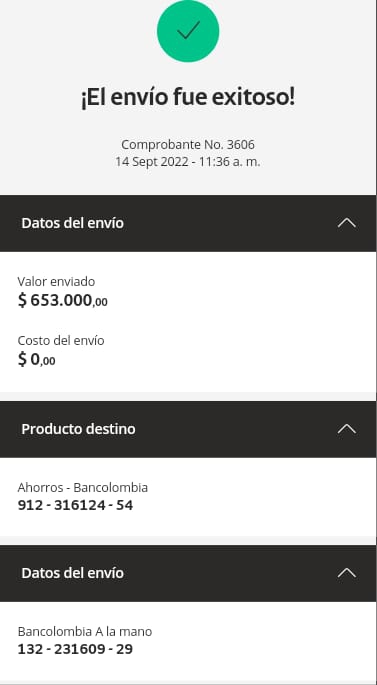This screenshot has height=685, width=377.
Task: Click the dollar sign next to 0,00
Action: (22, 360)
